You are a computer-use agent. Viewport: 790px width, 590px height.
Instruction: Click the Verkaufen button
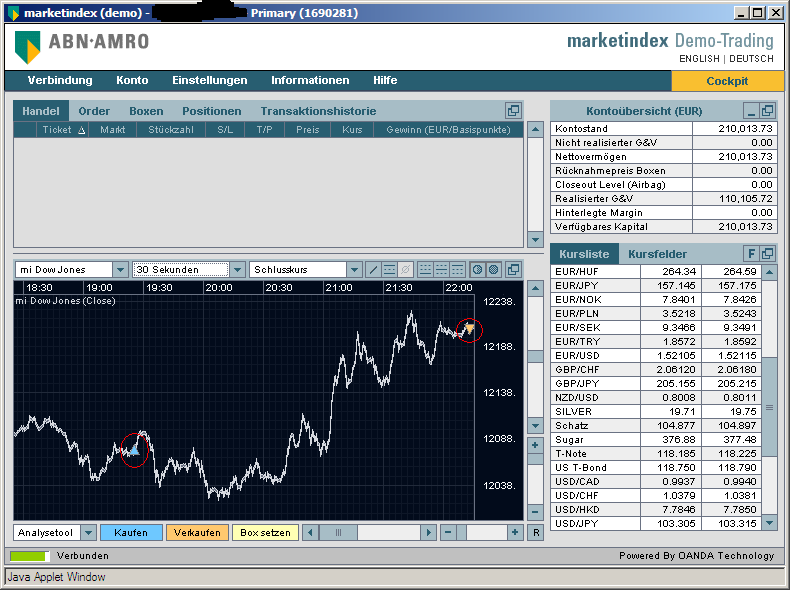tap(197, 533)
